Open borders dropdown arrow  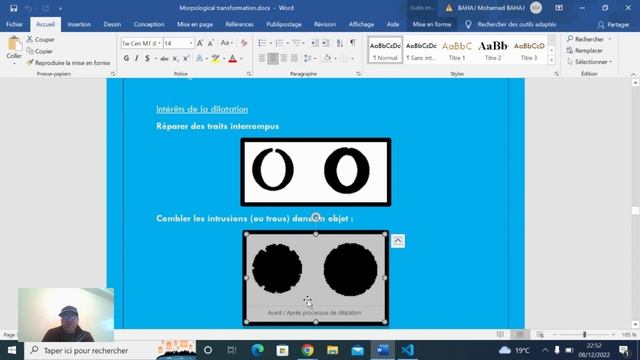tap(352, 58)
